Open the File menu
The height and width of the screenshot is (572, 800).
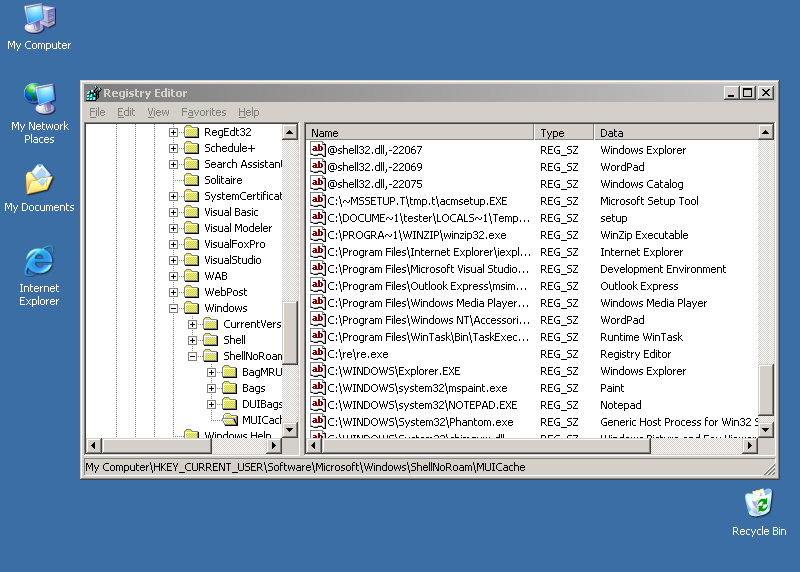tap(97, 112)
